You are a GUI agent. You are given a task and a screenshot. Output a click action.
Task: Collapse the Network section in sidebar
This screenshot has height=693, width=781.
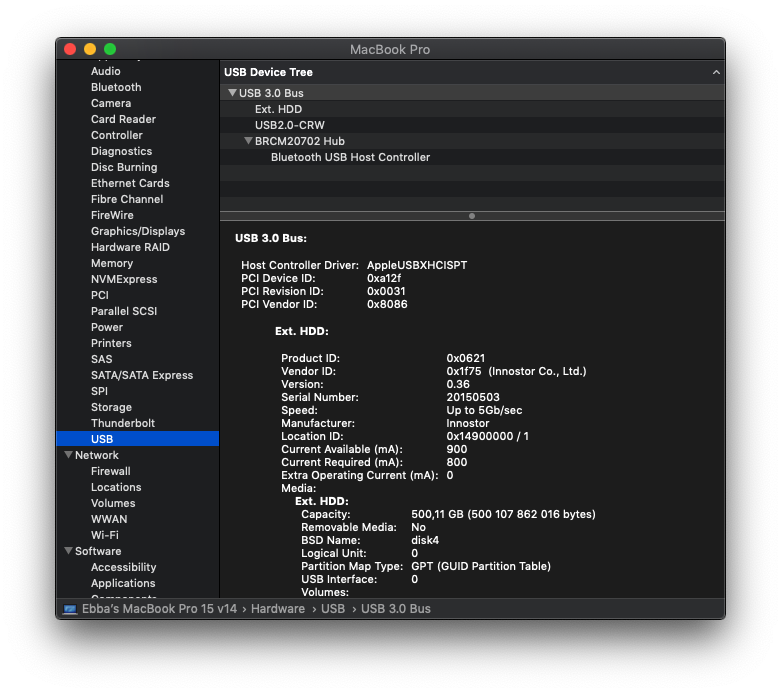pyautogui.click(x=69, y=455)
